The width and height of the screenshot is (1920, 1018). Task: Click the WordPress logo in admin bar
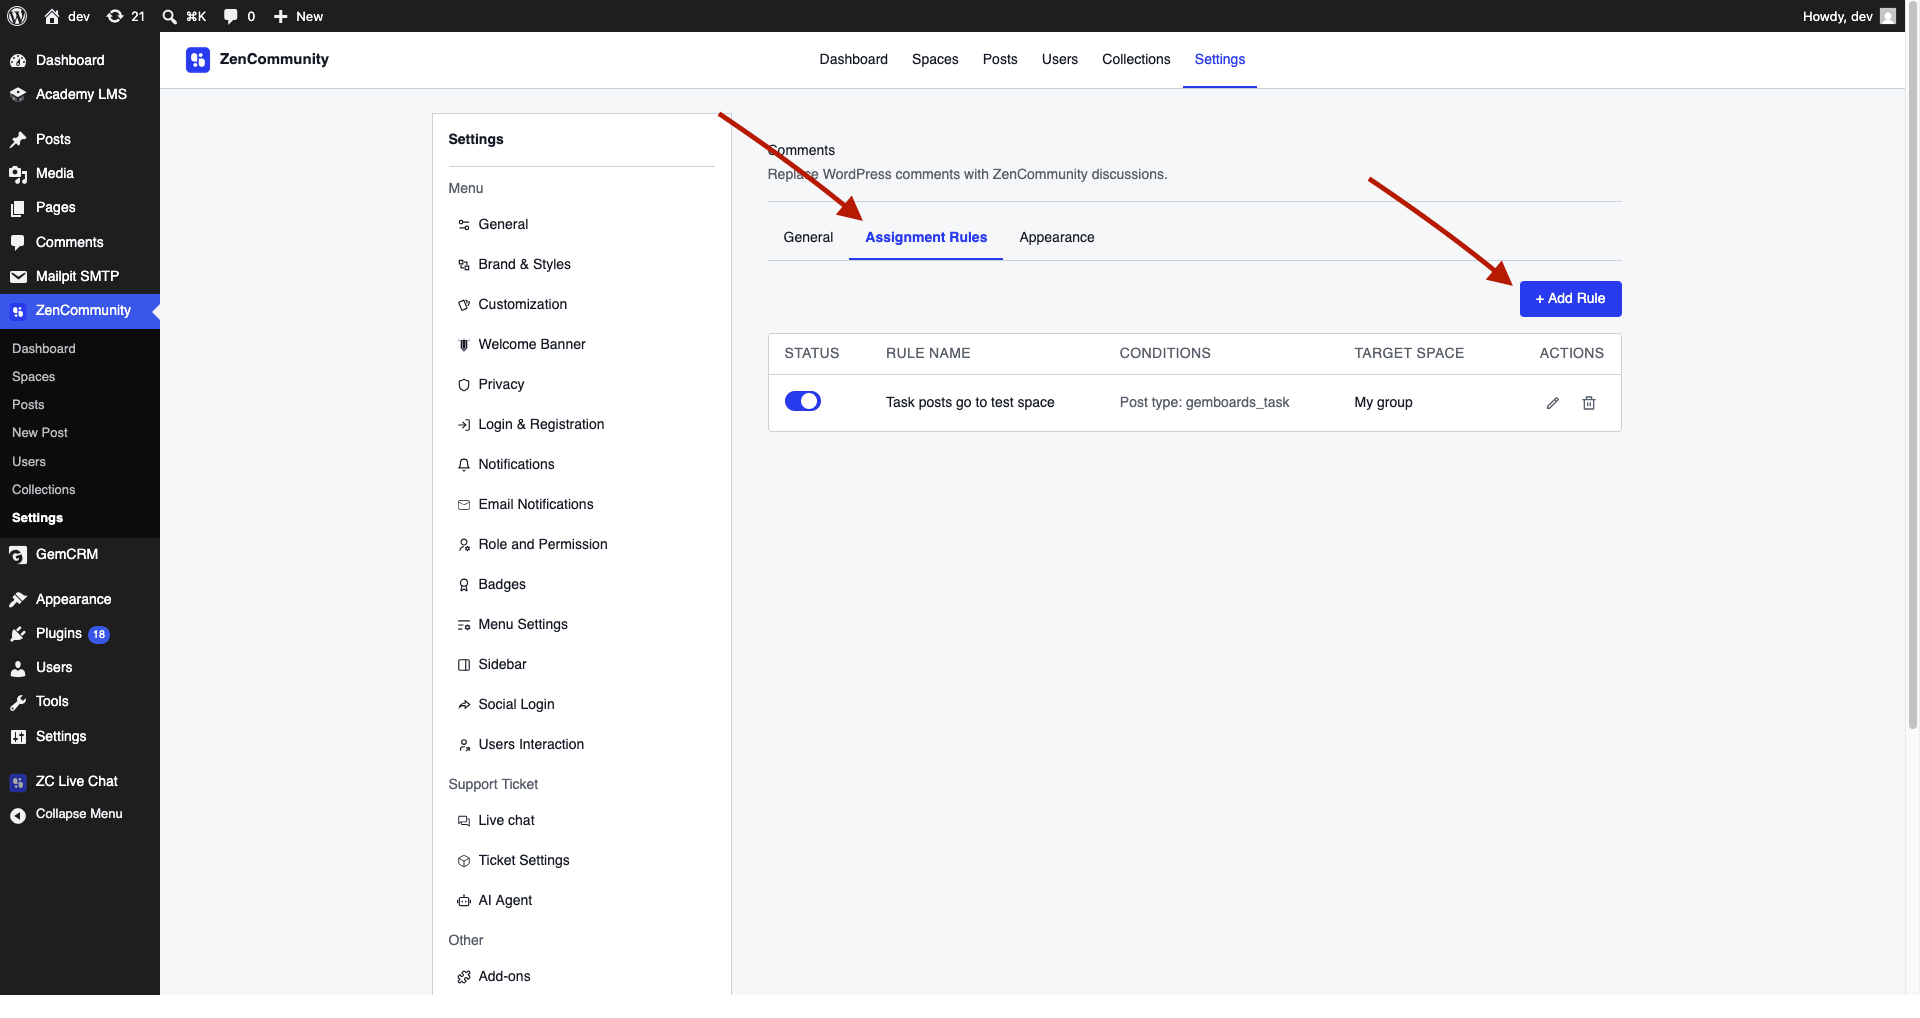point(17,16)
